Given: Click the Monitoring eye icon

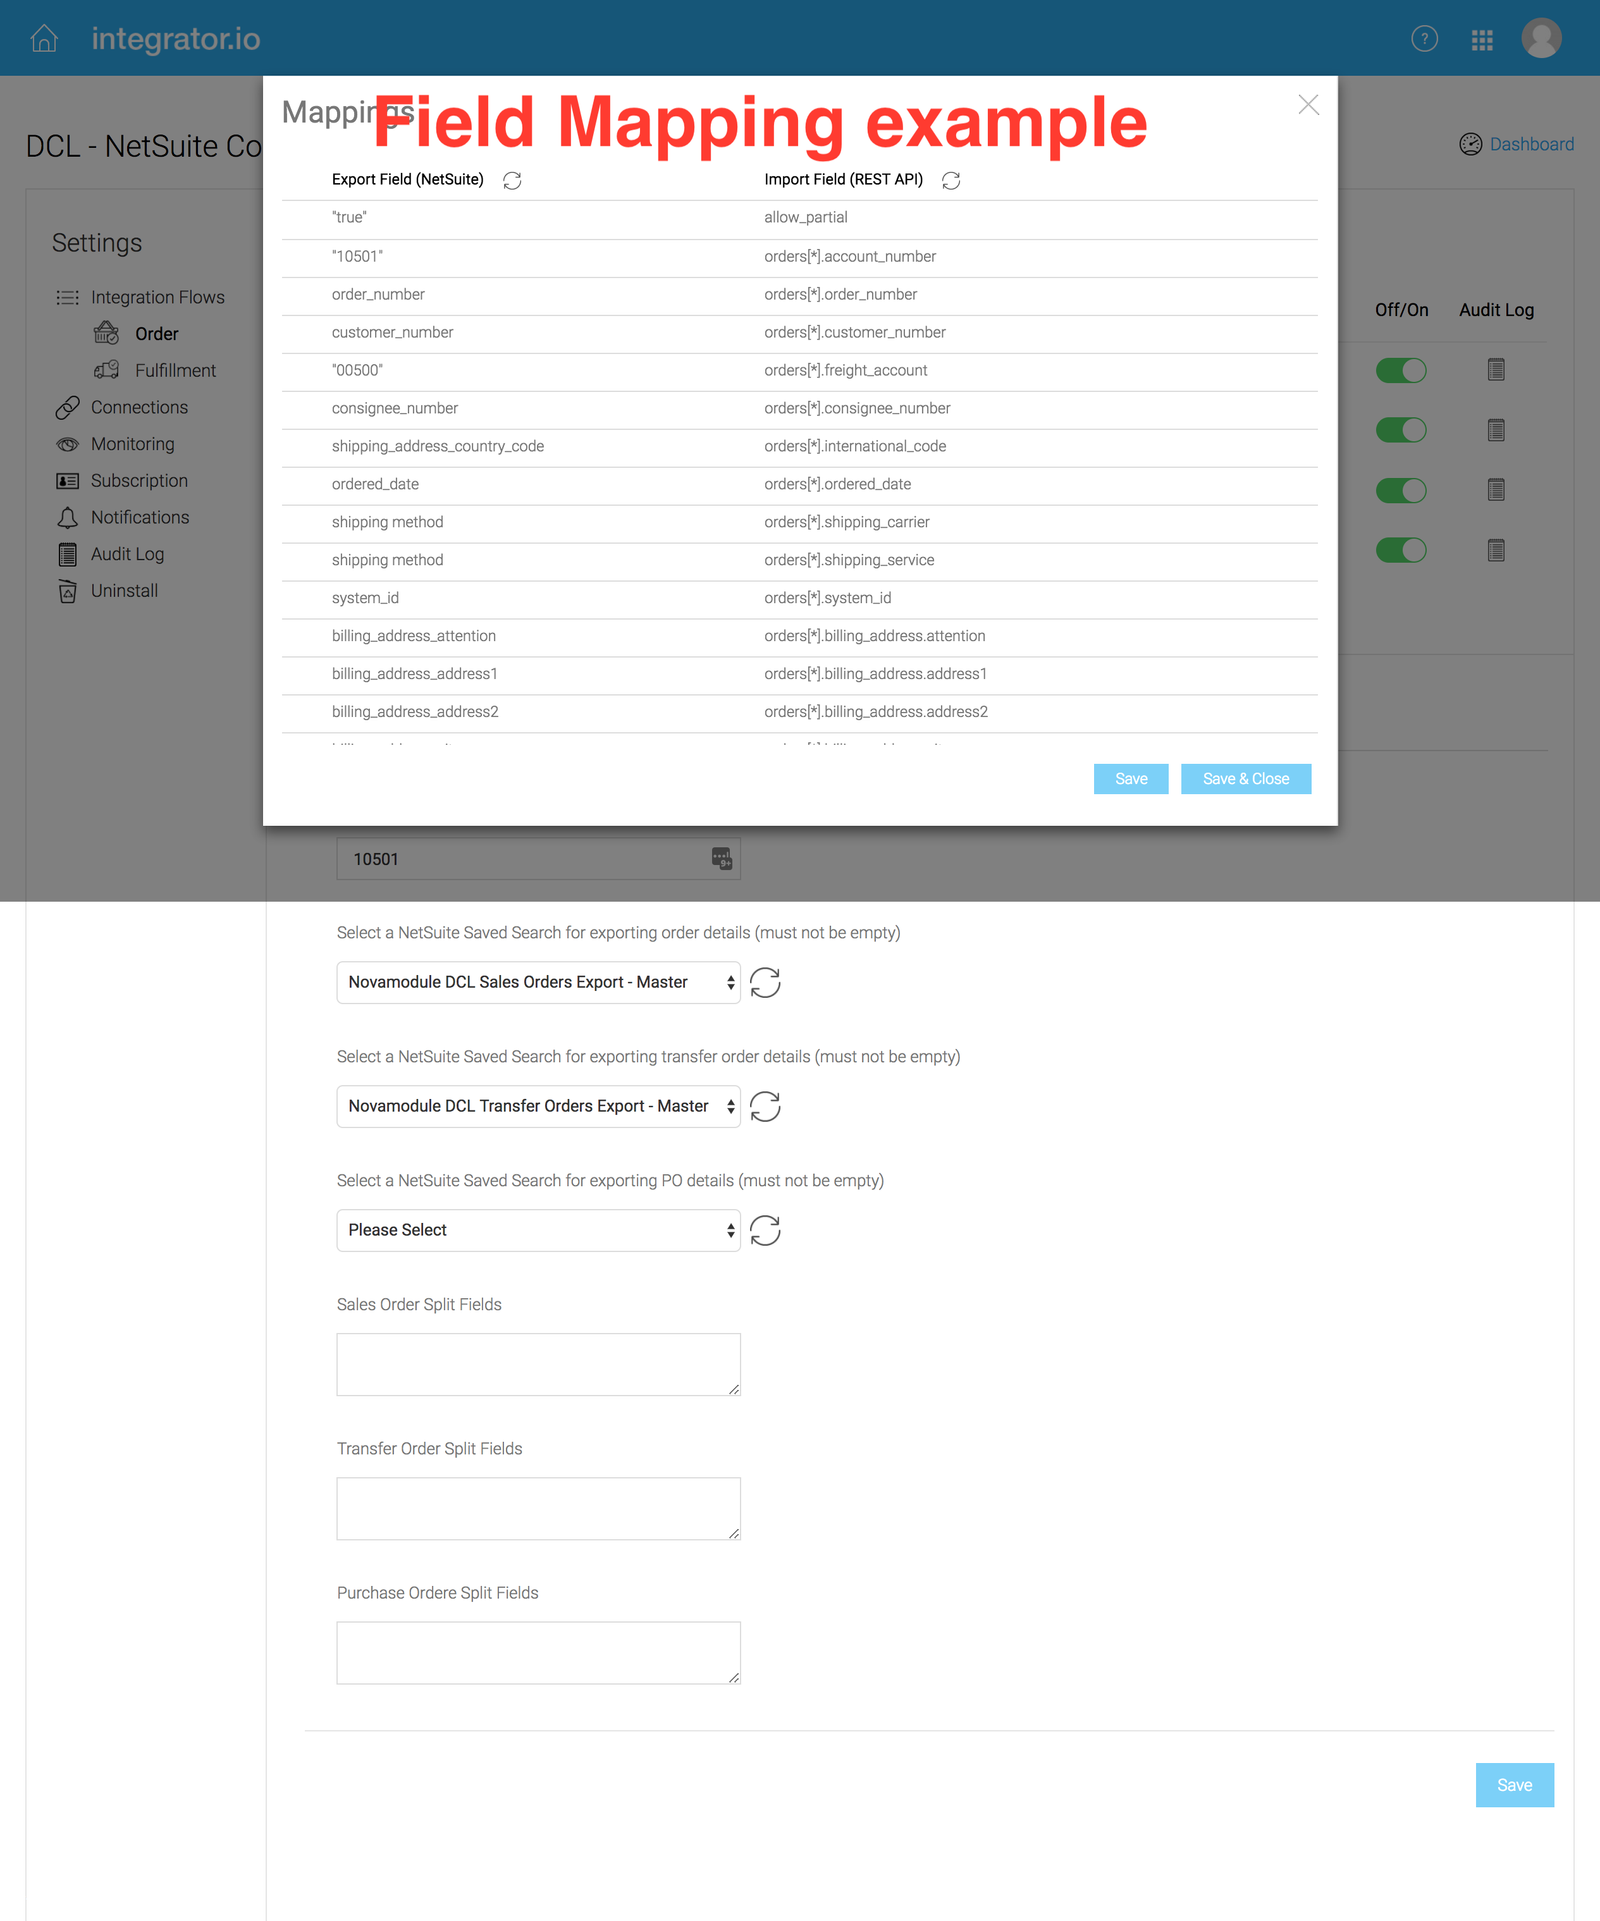Looking at the screenshot, I should tap(67, 444).
